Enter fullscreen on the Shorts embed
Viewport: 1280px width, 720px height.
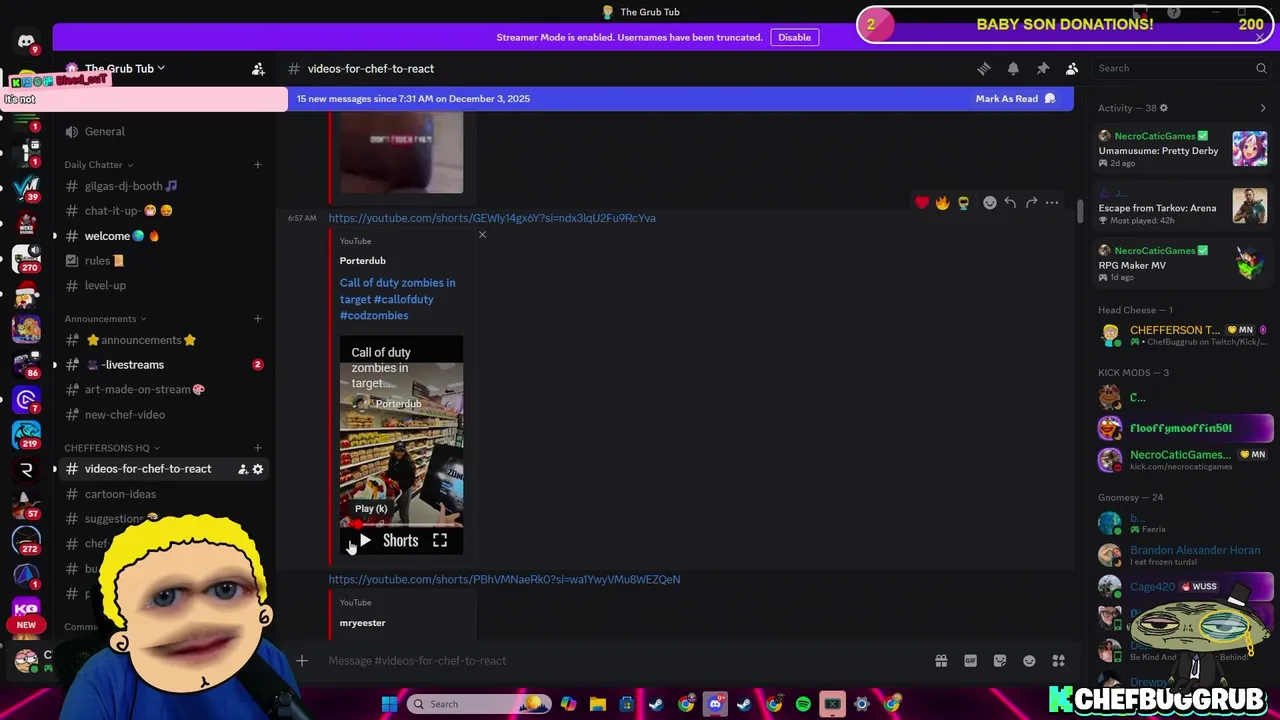[440, 541]
